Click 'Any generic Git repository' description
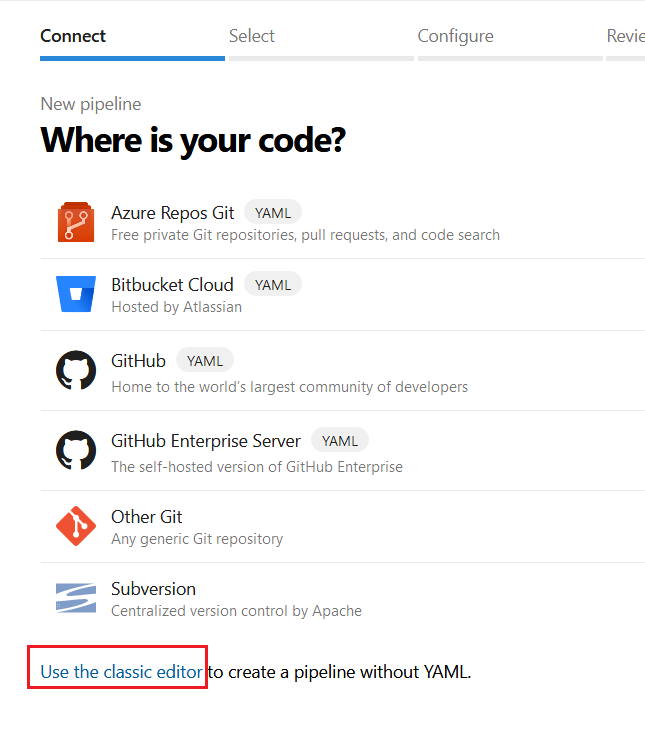 (197, 539)
